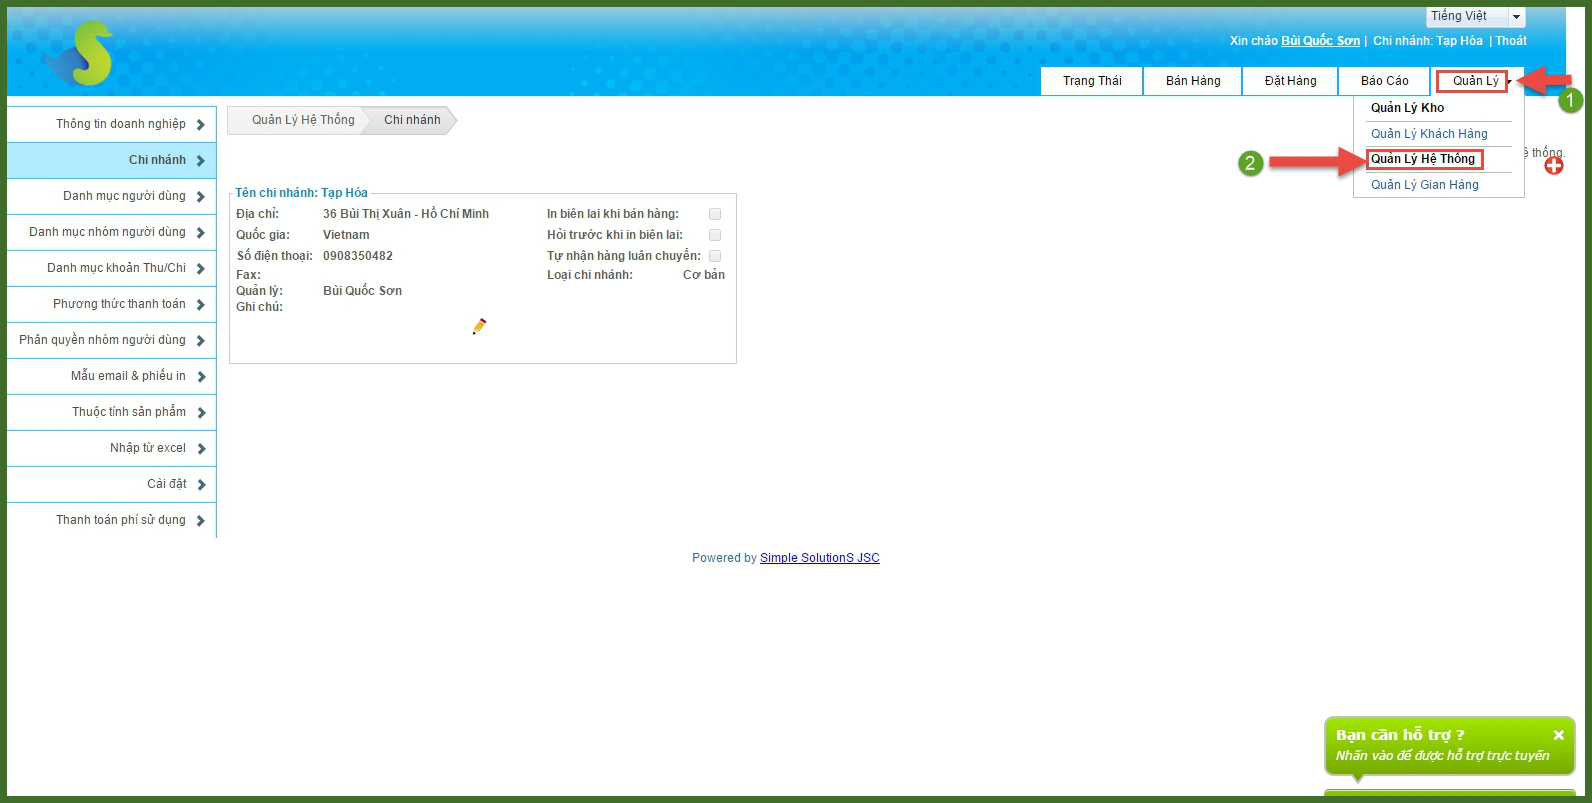Check 'Tự nhận hàng luân chuyển' option
The image size is (1592, 803).
point(715,256)
